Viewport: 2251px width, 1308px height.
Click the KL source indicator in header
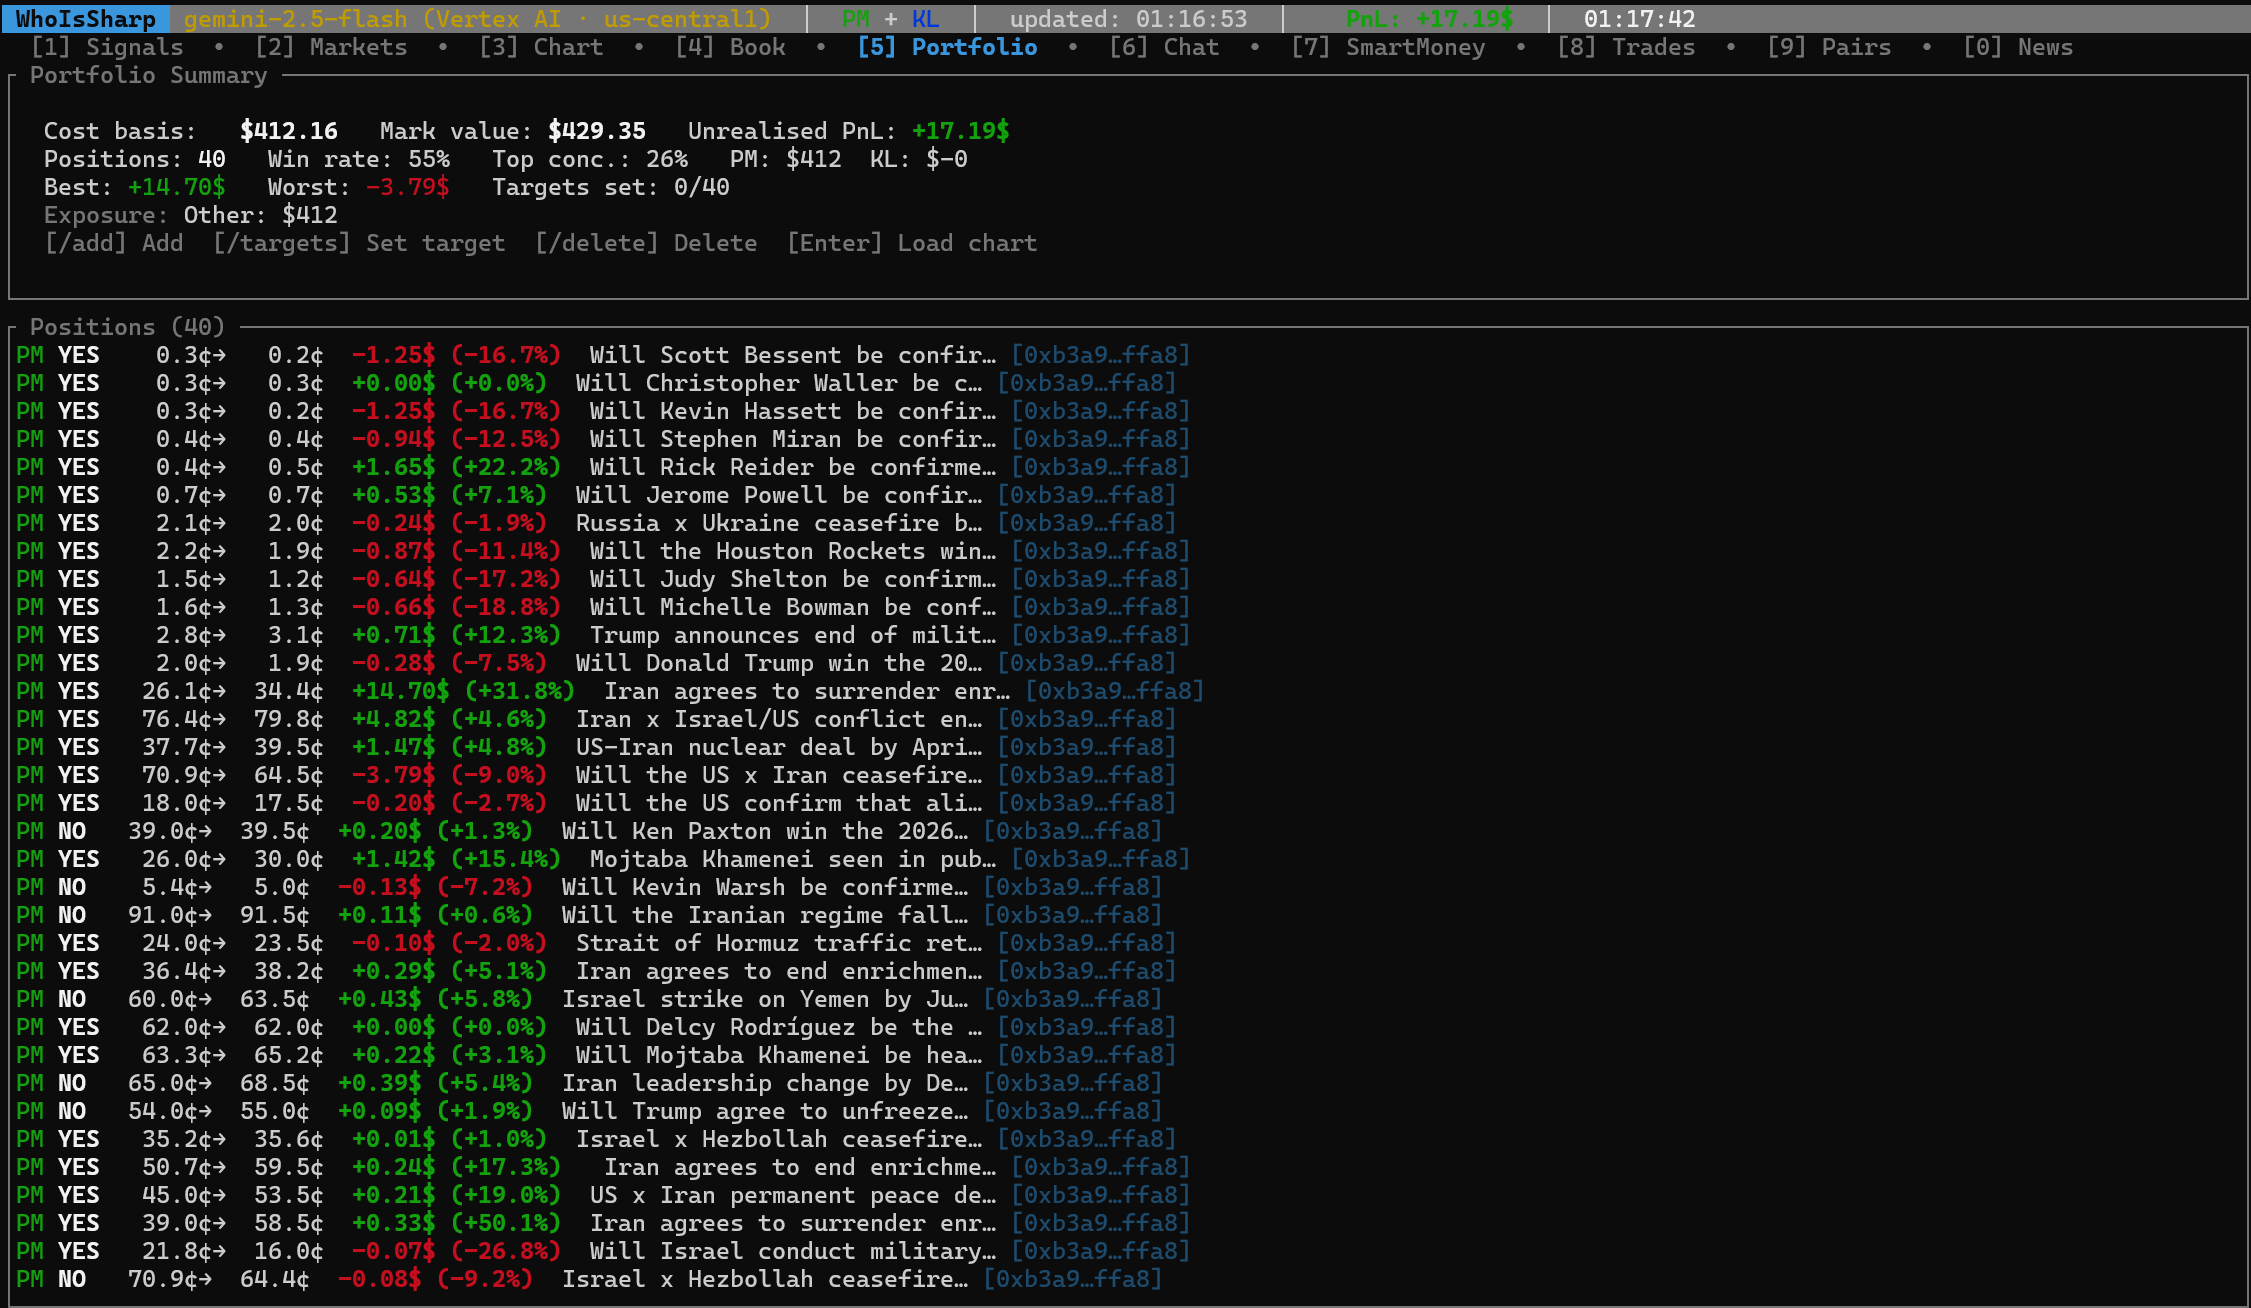(925, 19)
